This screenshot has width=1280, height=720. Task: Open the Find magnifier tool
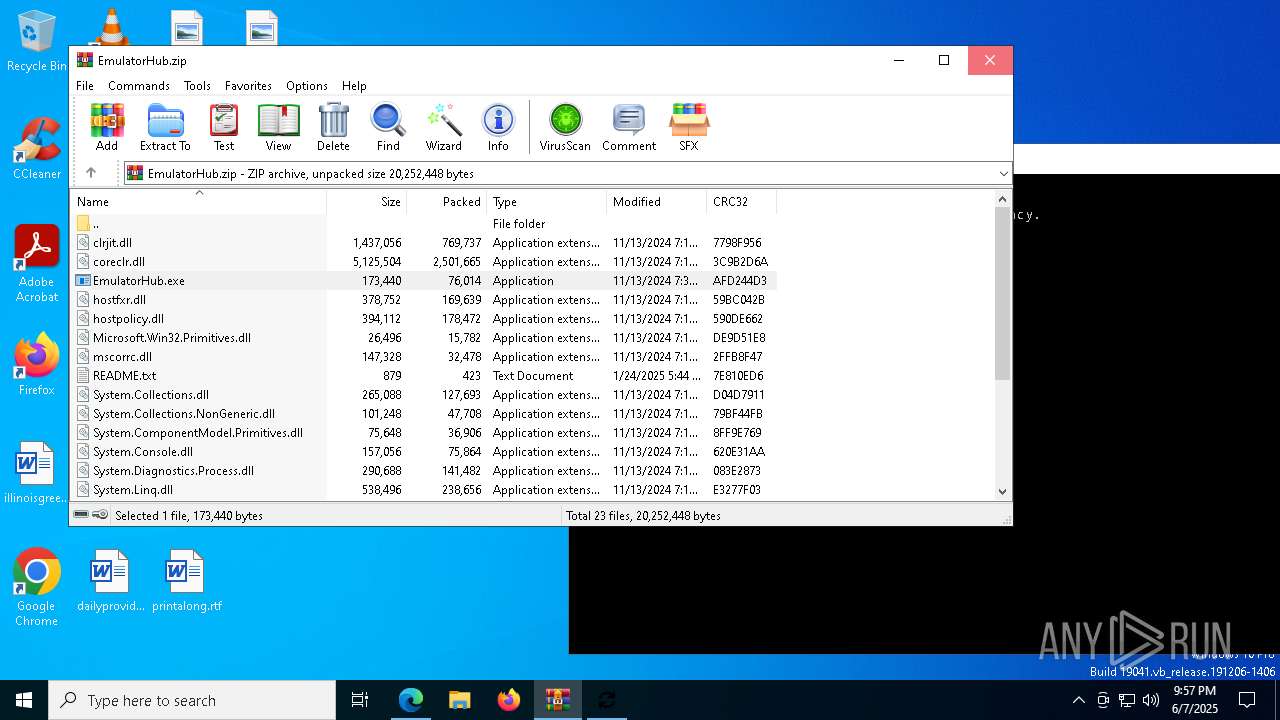[388, 127]
